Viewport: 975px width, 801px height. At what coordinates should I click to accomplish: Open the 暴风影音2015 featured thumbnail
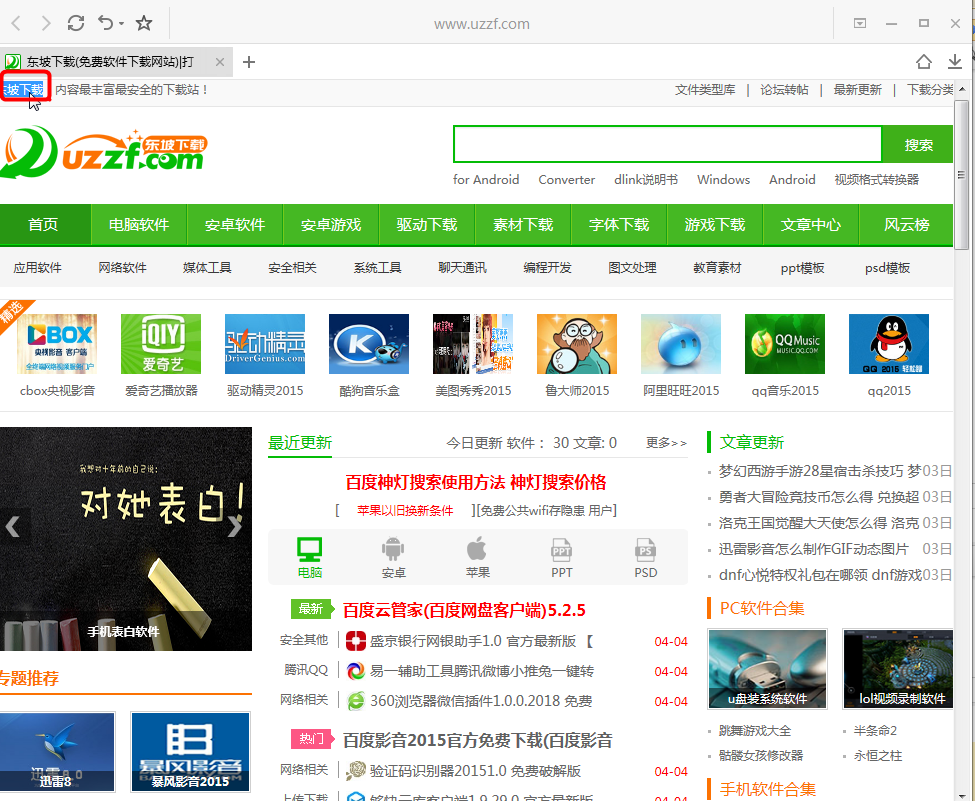(x=190, y=752)
